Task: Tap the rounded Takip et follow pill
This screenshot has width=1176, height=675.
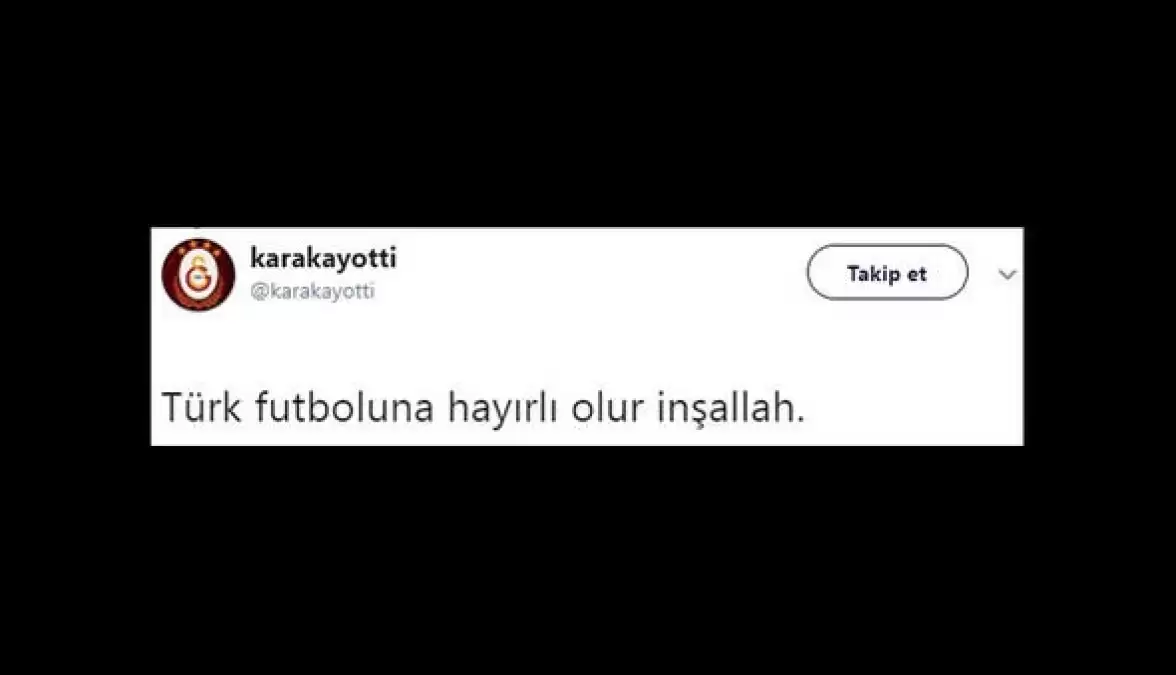Action: 887,272
